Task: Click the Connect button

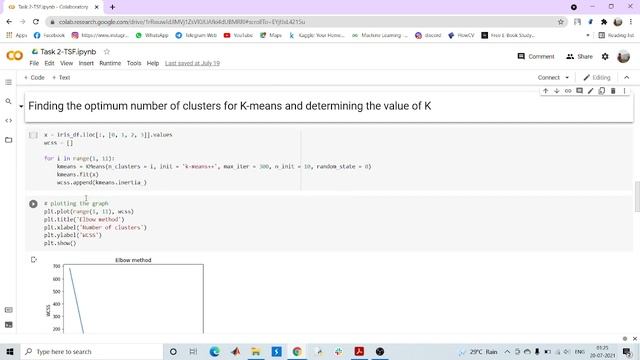Action: click(549, 78)
